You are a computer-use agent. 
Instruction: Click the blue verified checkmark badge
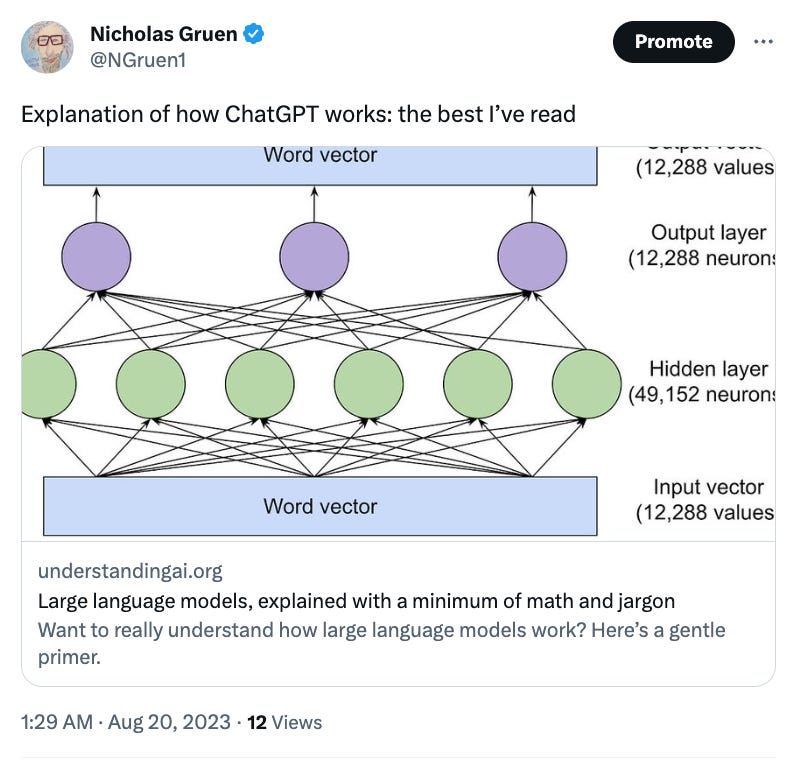[253, 34]
